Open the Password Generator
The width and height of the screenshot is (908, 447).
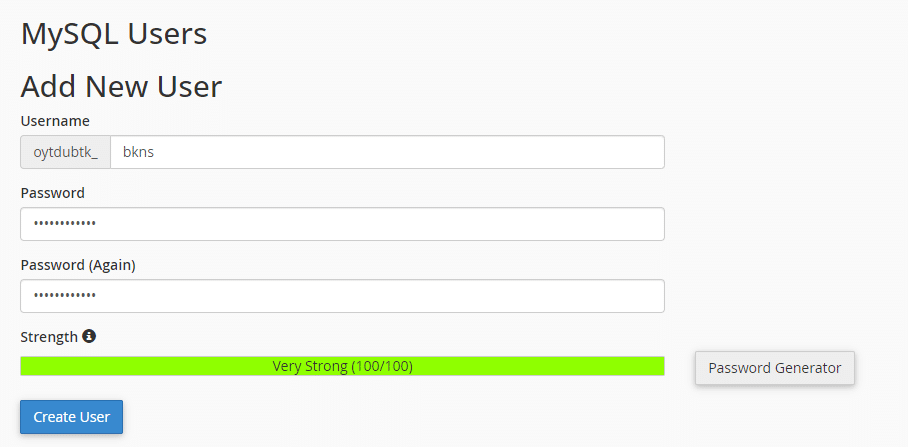774,368
